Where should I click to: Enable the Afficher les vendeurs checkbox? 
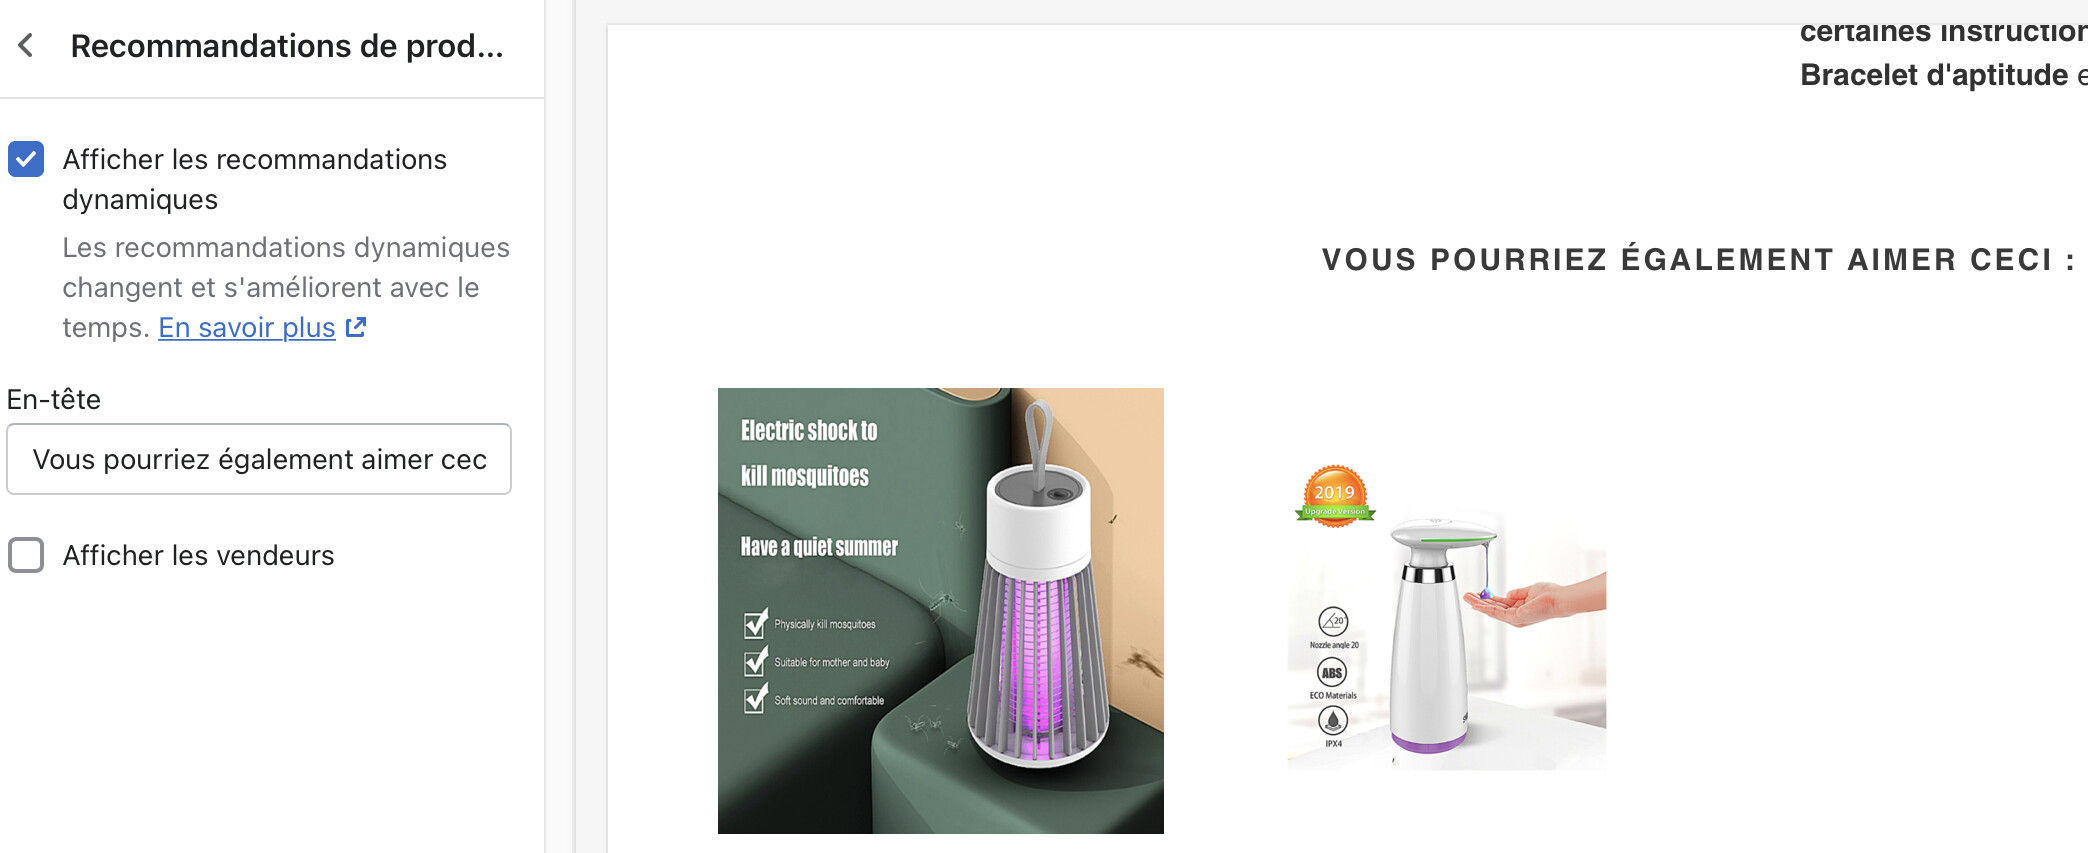coord(26,555)
